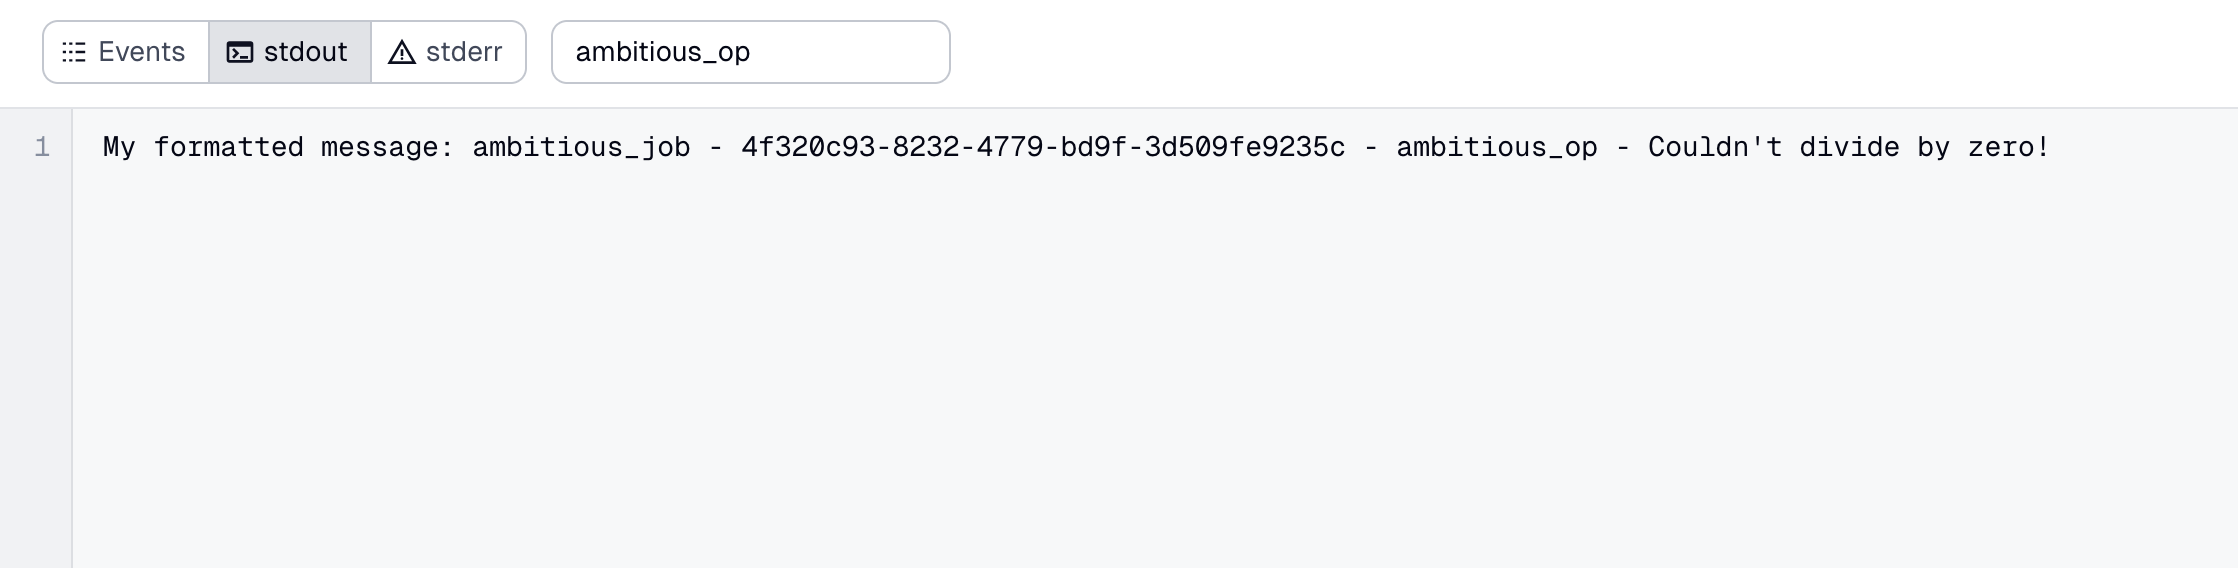The width and height of the screenshot is (2238, 568).
Task: Switch to the Events tab label
Action: [x=141, y=52]
